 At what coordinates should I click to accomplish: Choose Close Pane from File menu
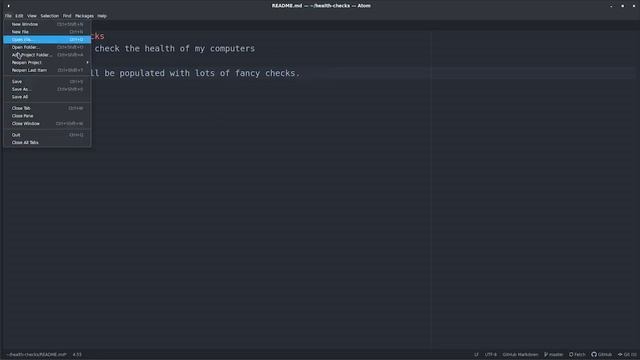pos(47,116)
